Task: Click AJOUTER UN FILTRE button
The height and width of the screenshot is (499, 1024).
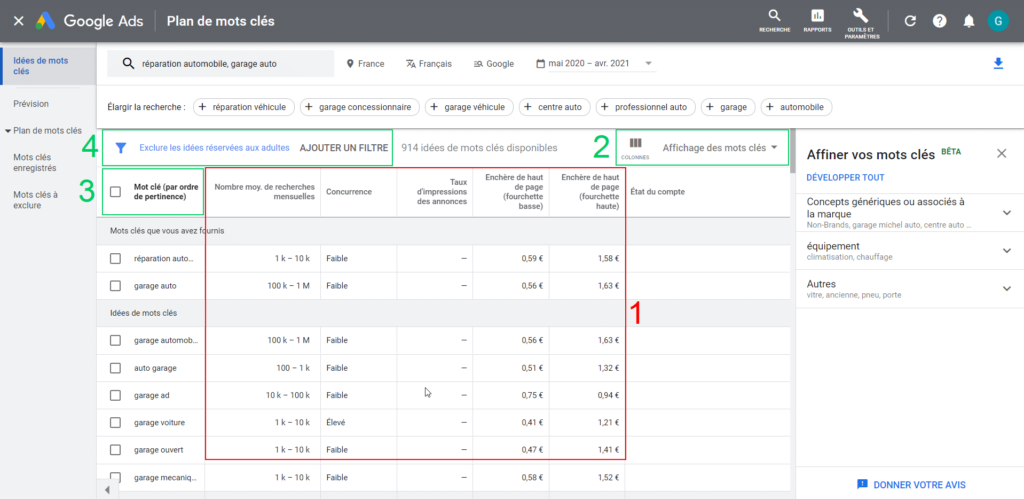Action: pos(344,148)
